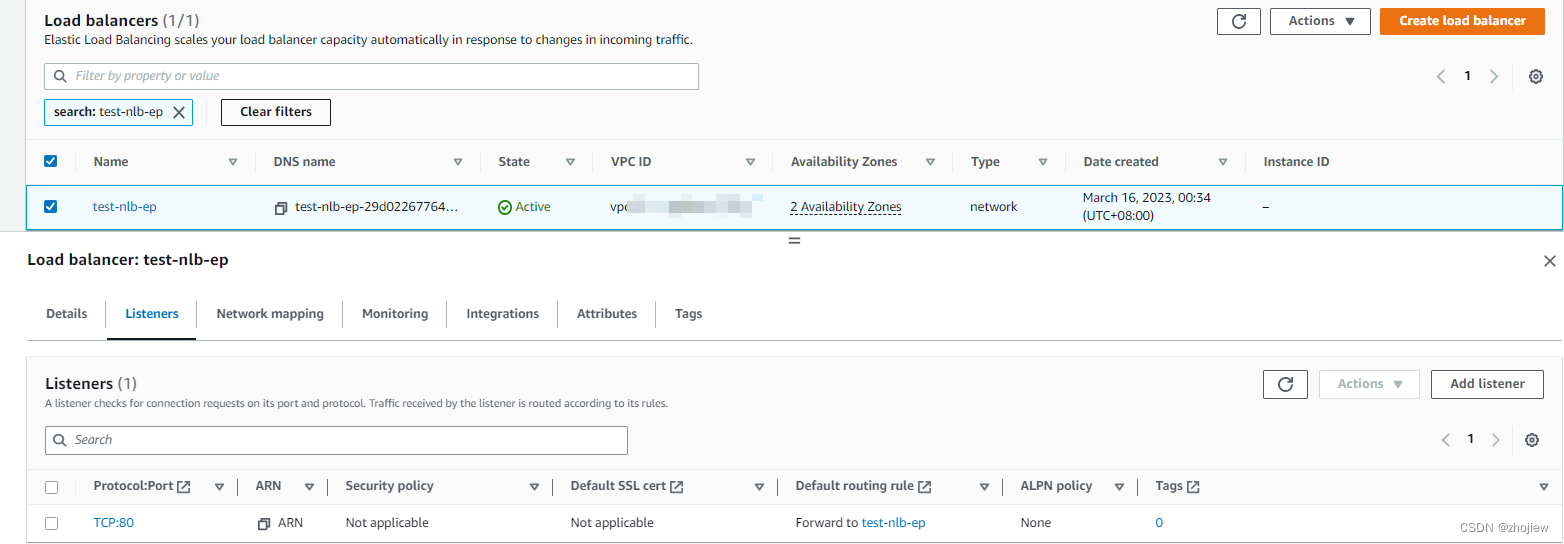
Task: Click the Add listener button
Action: coord(1488,384)
